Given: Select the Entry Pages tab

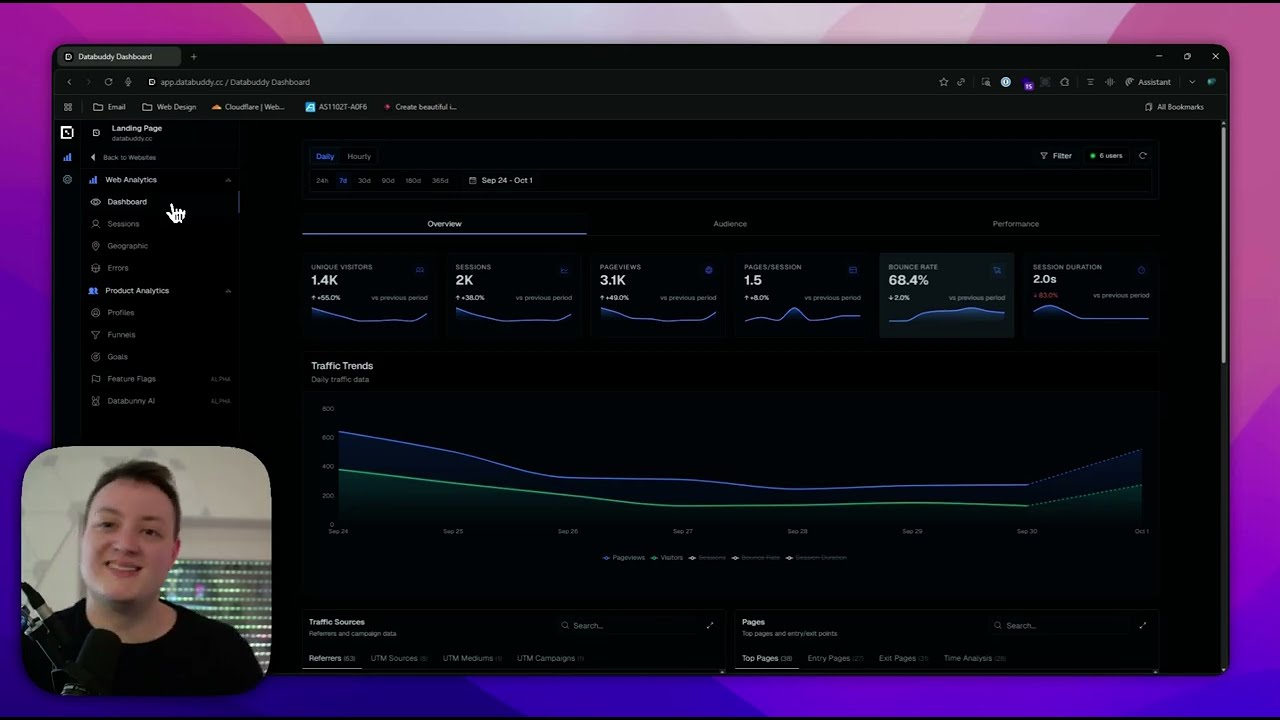Looking at the screenshot, I should (834, 658).
